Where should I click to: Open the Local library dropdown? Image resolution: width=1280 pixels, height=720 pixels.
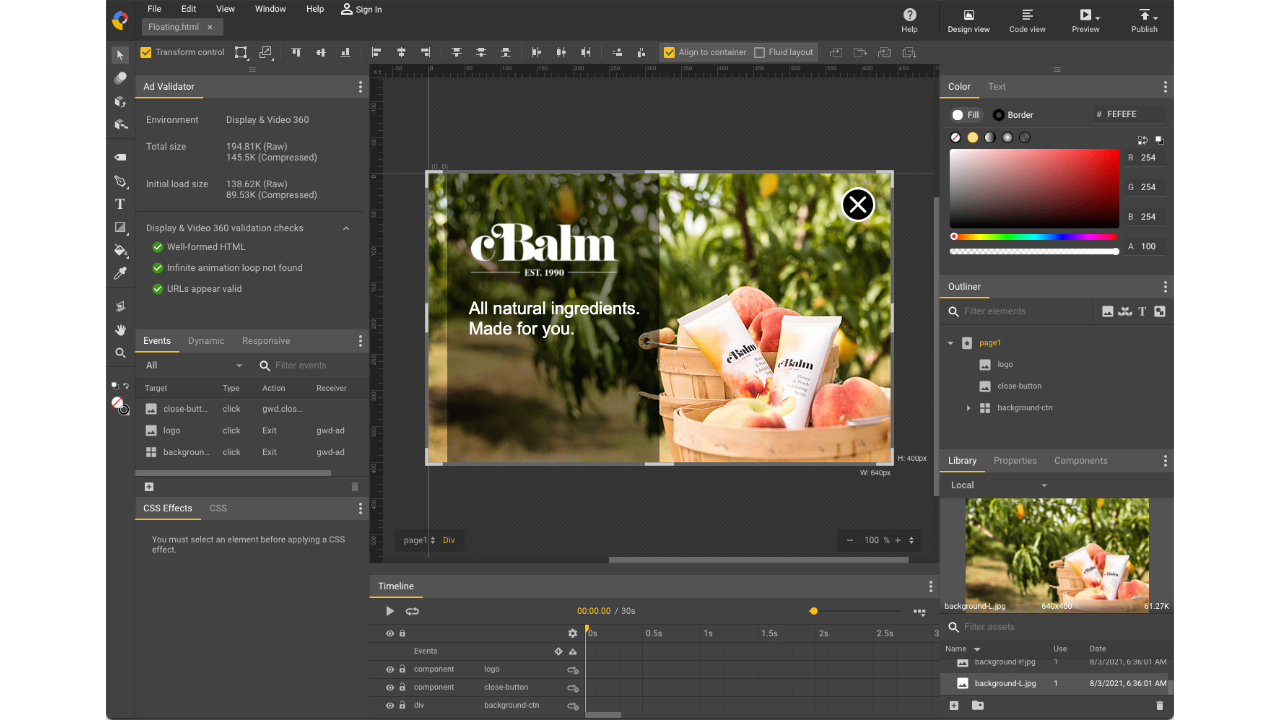pos(998,485)
